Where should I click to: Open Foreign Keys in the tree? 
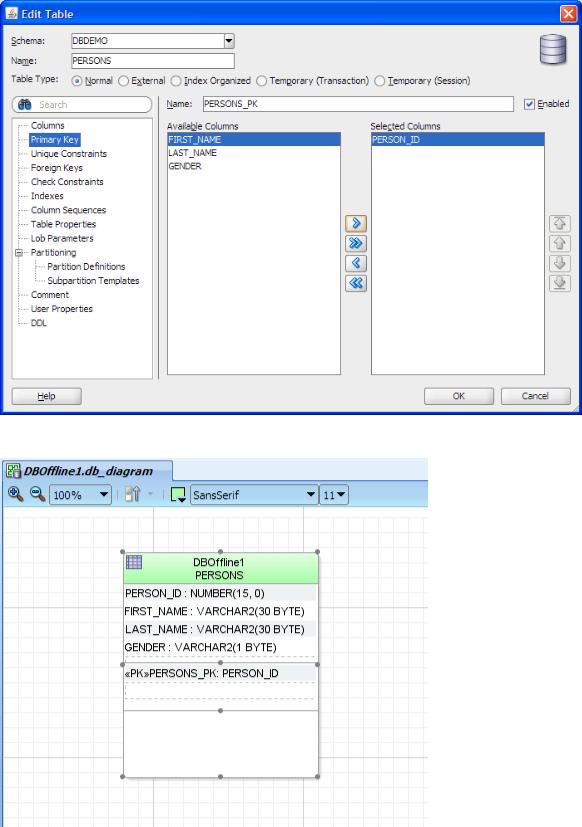[56, 168]
